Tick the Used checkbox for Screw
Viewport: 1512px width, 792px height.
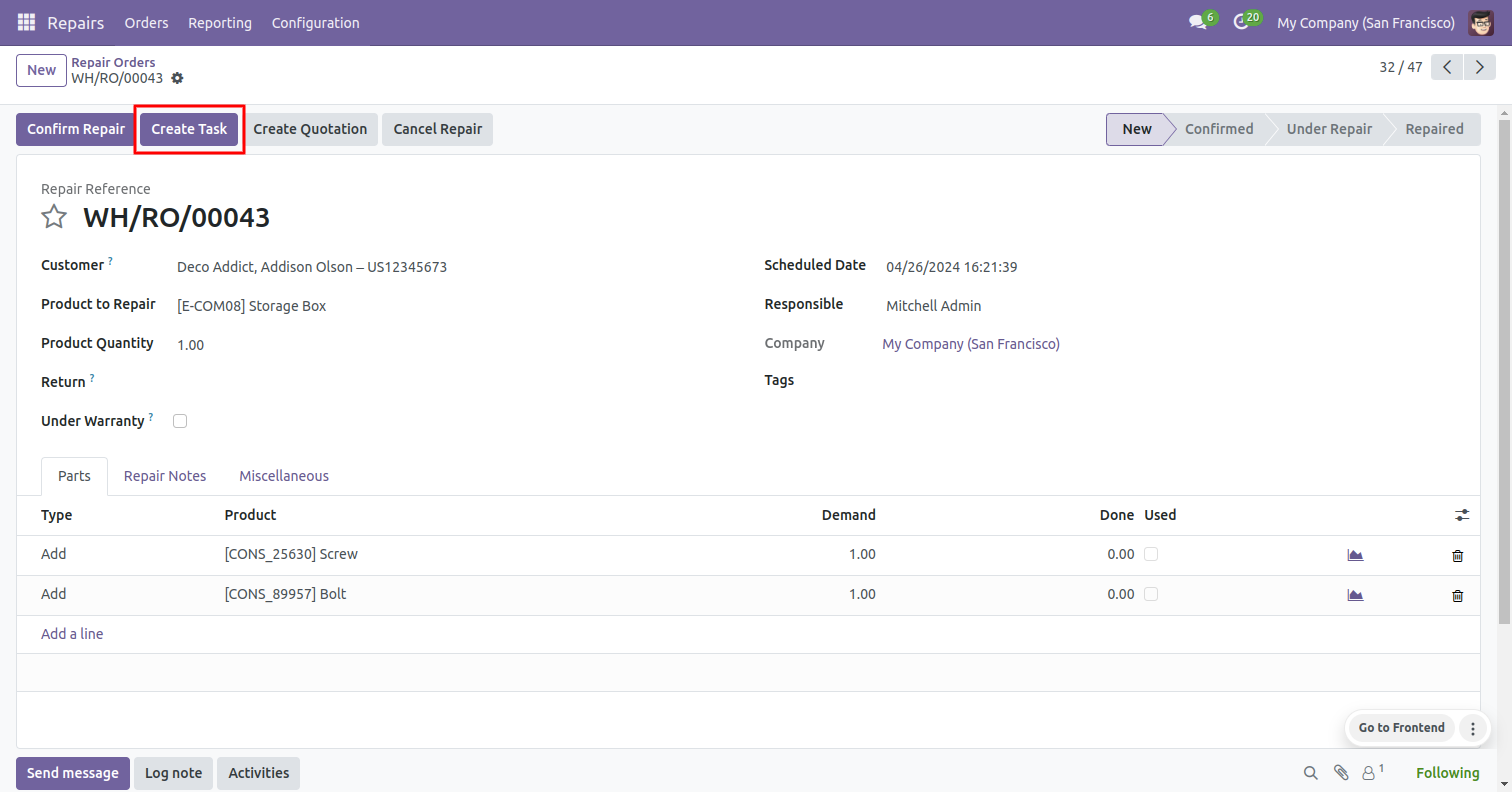pyautogui.click(x=1151, y=554)
